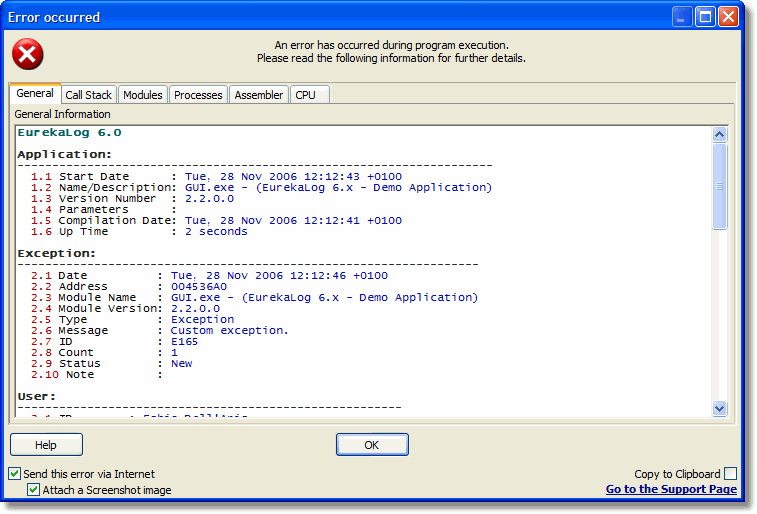This screenshot has width=757, height=514.
Task: Show the Processes tab
Action: click(198, 95)
